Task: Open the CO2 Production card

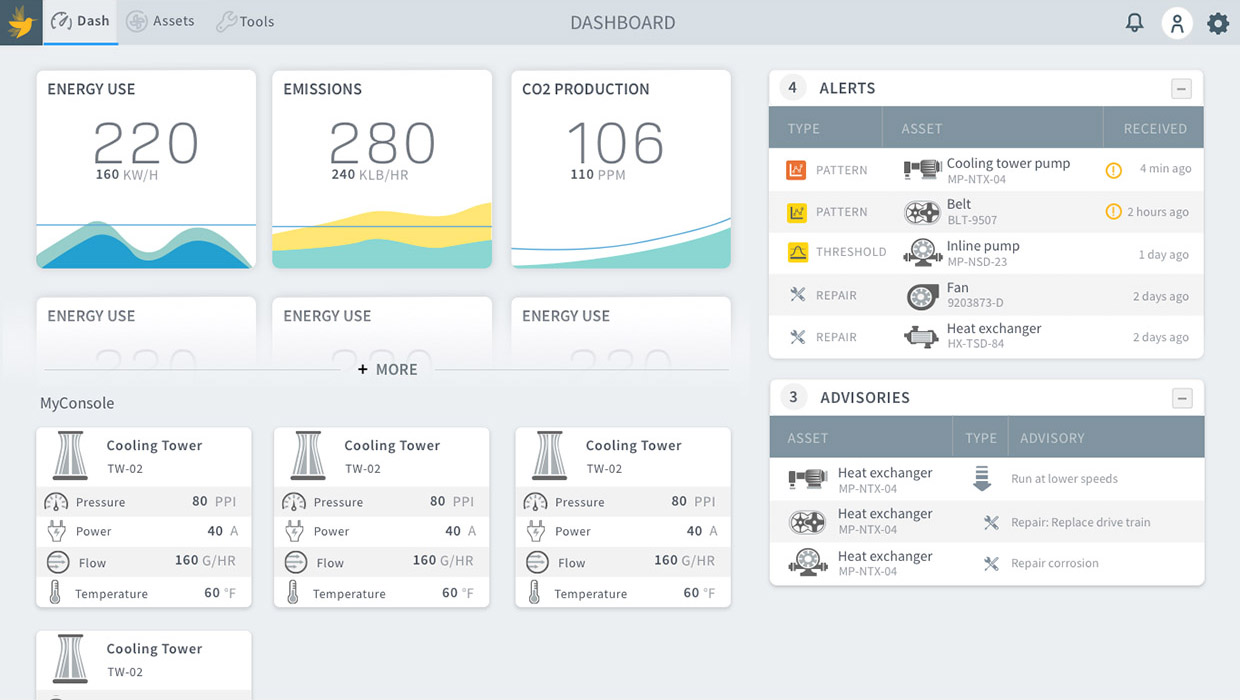Action: pos(620,168)
